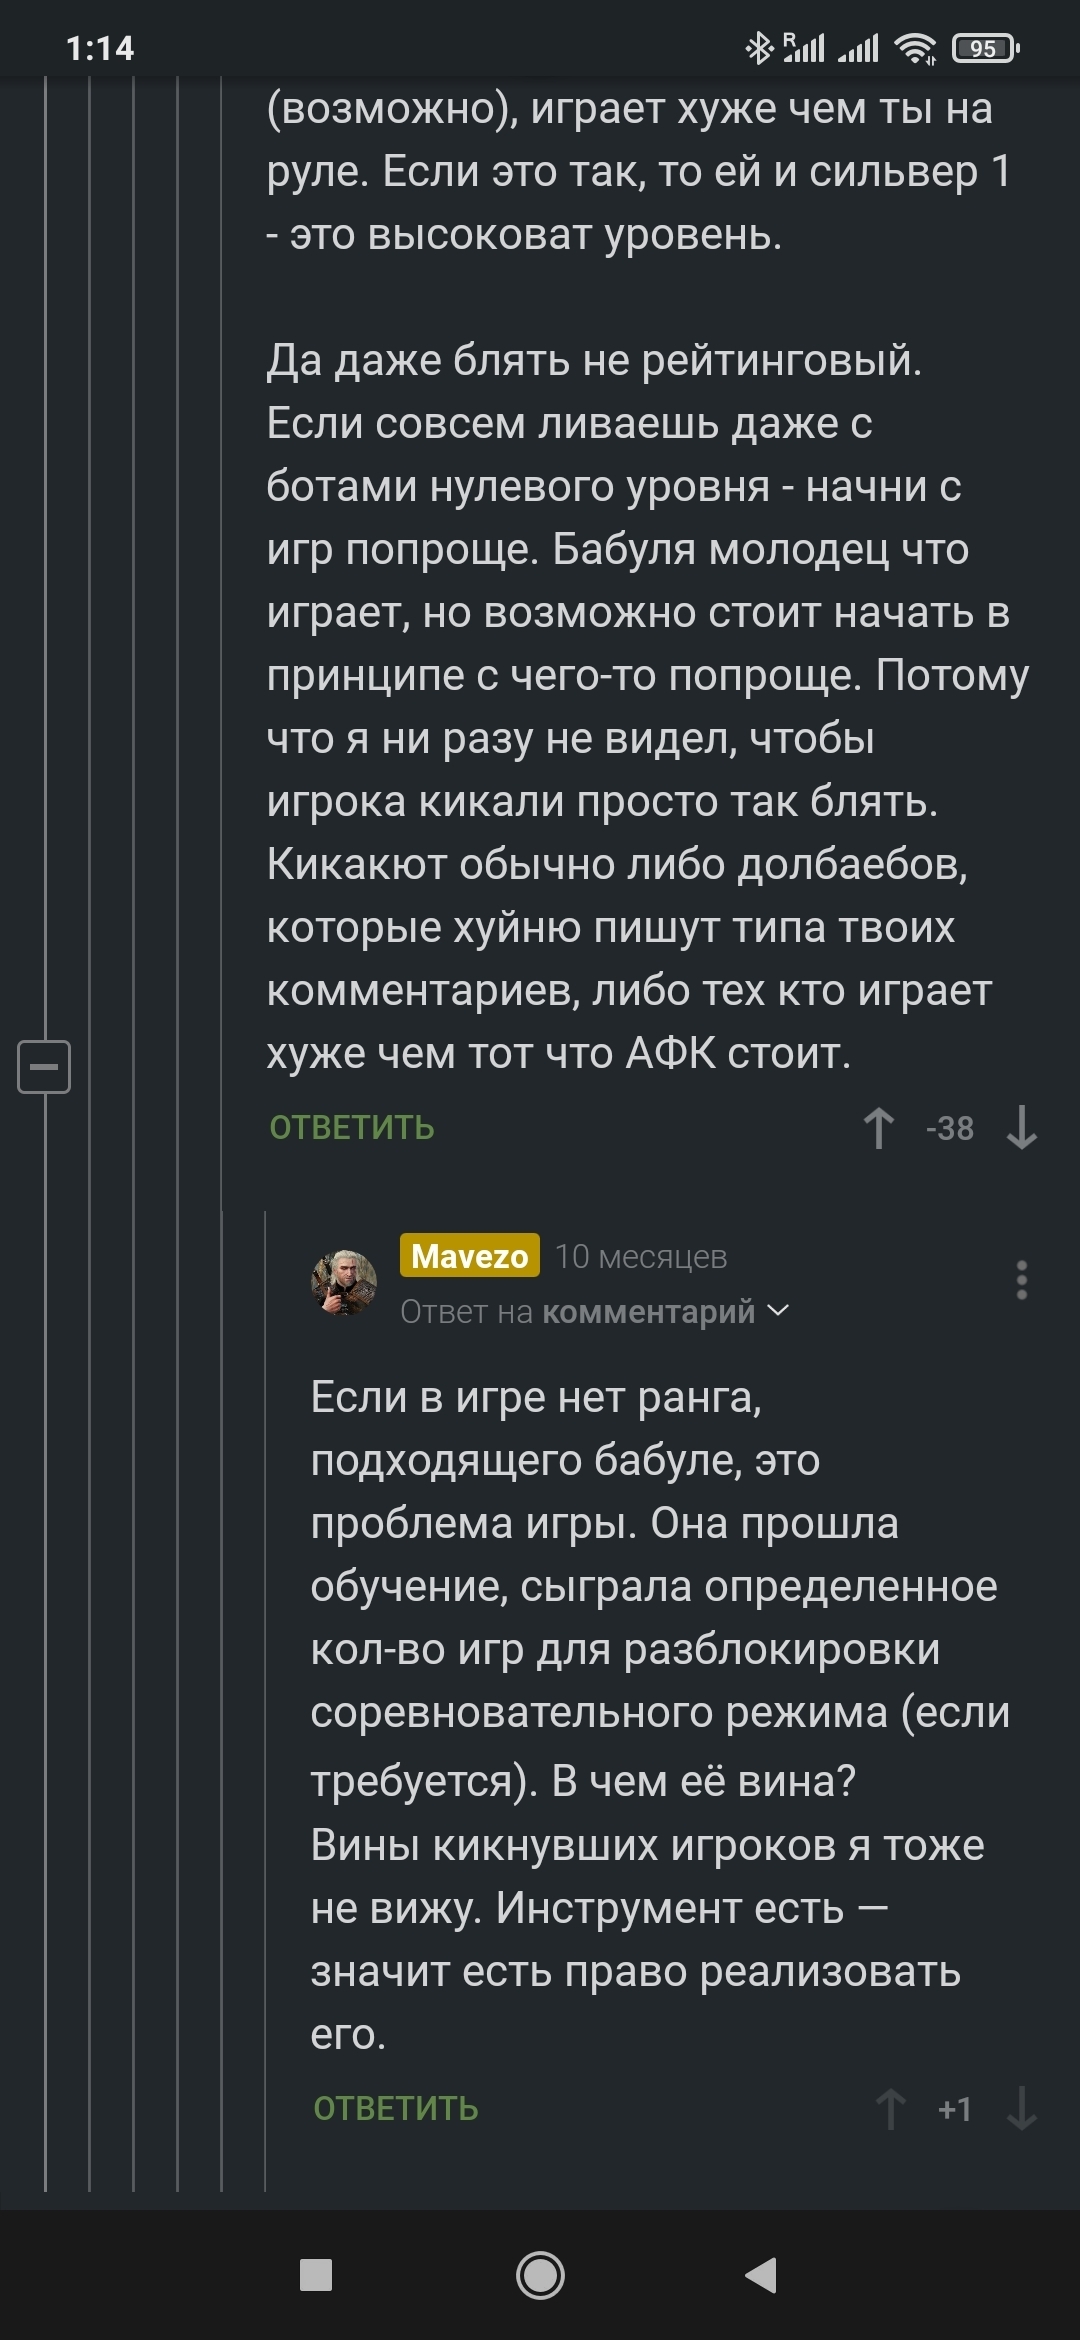Tap the -38 rating counter
Viewport: 1080px width, 2340px height.
pos(950,1128)
